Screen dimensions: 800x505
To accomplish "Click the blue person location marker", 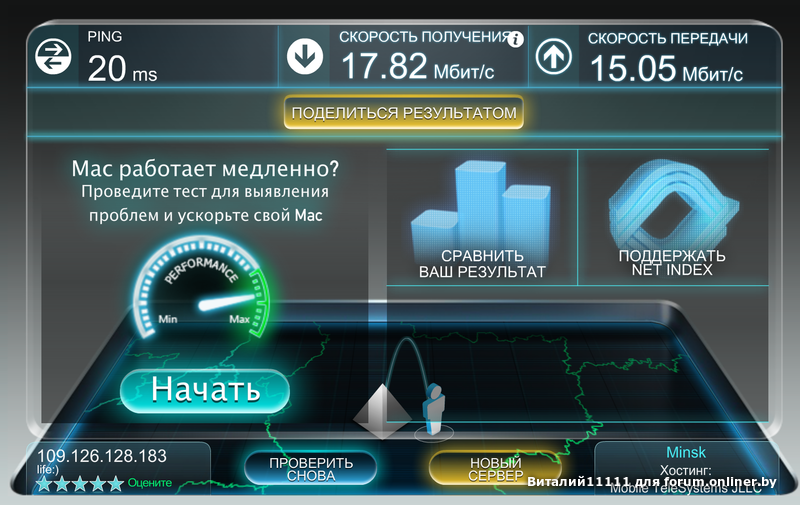I will pyautogui.click(x=433, y=409).
